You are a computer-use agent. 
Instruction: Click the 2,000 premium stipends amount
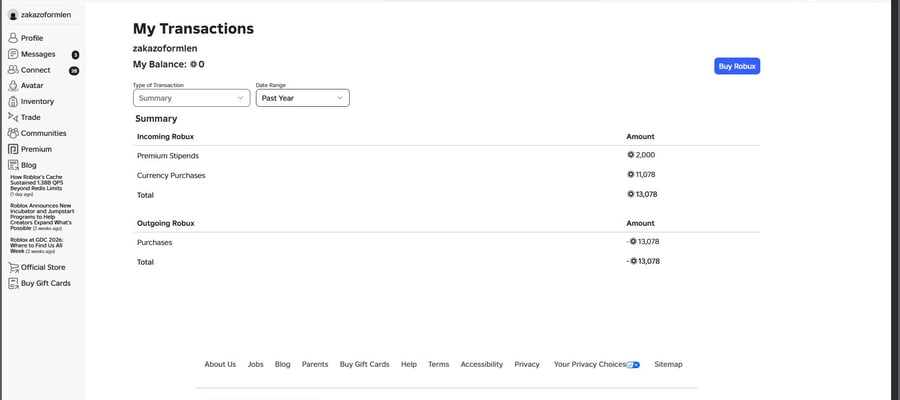click(x=645, y=155)
